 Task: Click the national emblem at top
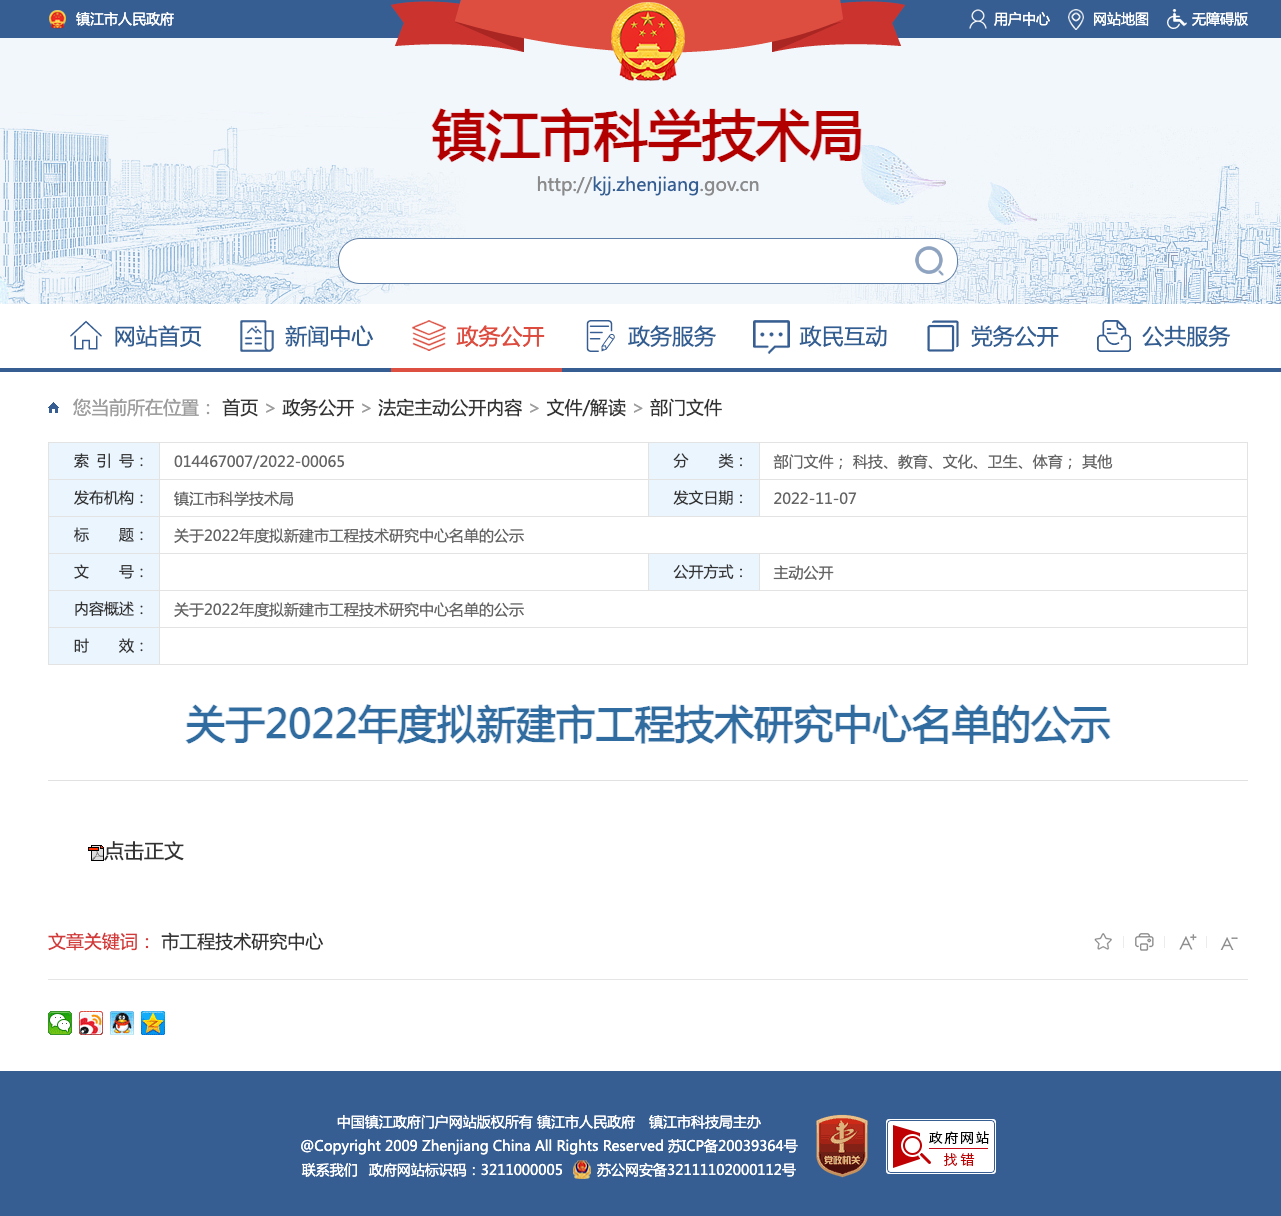tap(648, 42)
